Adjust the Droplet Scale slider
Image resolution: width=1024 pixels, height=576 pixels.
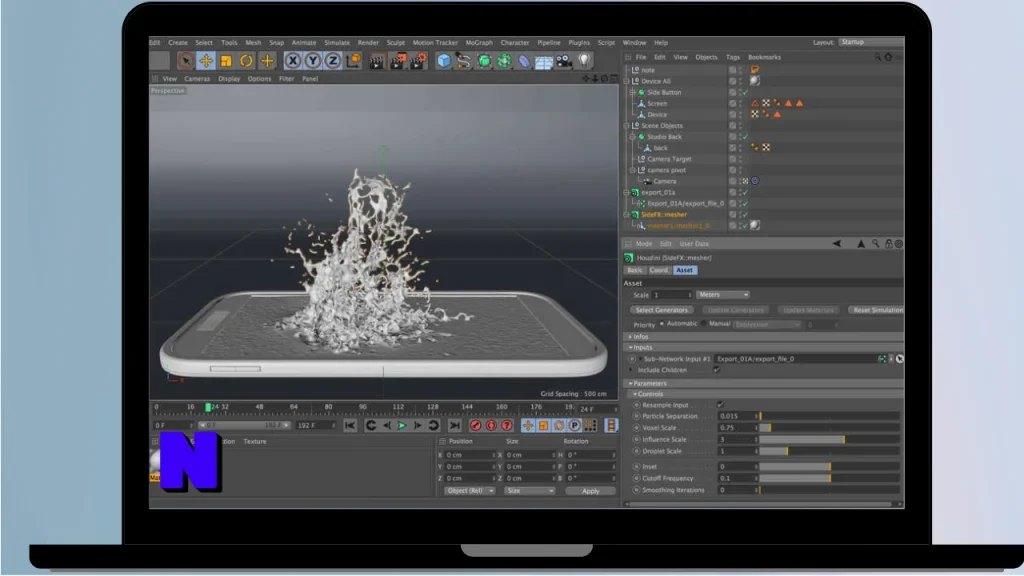tap(829, 451)
